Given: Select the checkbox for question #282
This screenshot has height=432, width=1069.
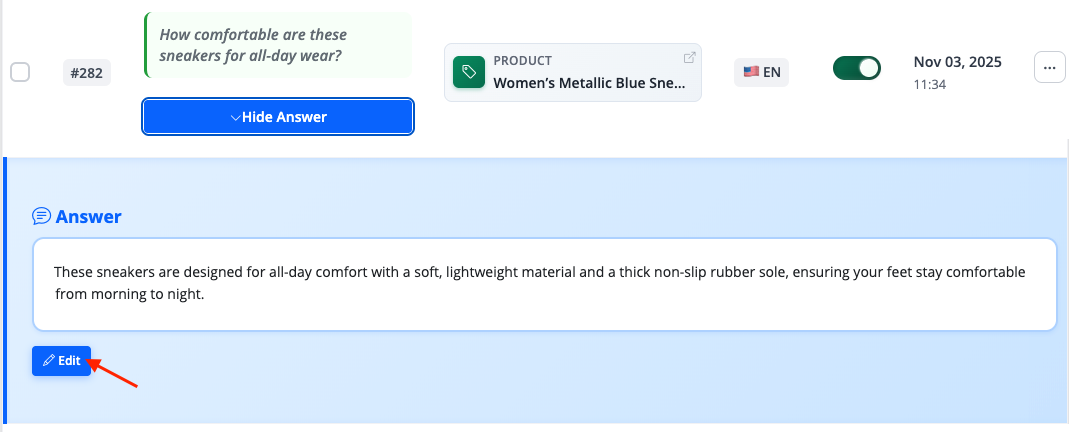Looking at the screenshot, I should tap(20, 72).
